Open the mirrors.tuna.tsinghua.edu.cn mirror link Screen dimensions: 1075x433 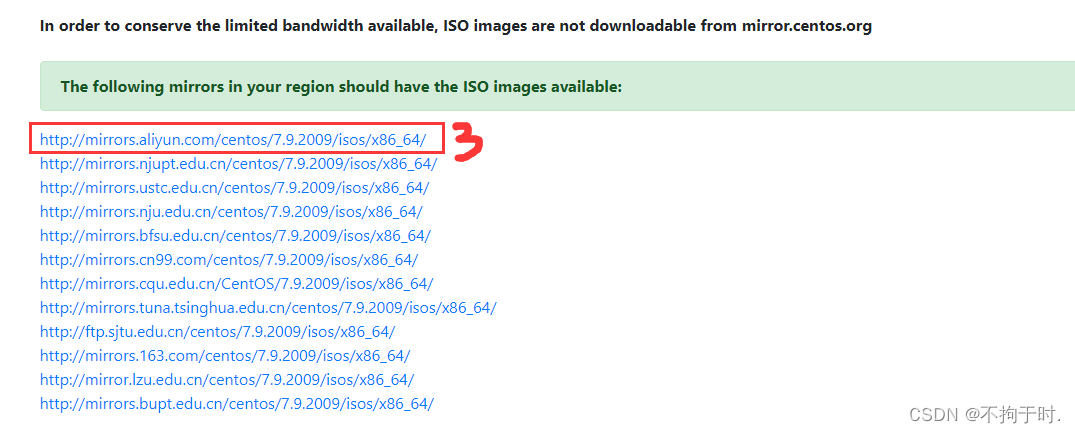(x=268, y=308)
